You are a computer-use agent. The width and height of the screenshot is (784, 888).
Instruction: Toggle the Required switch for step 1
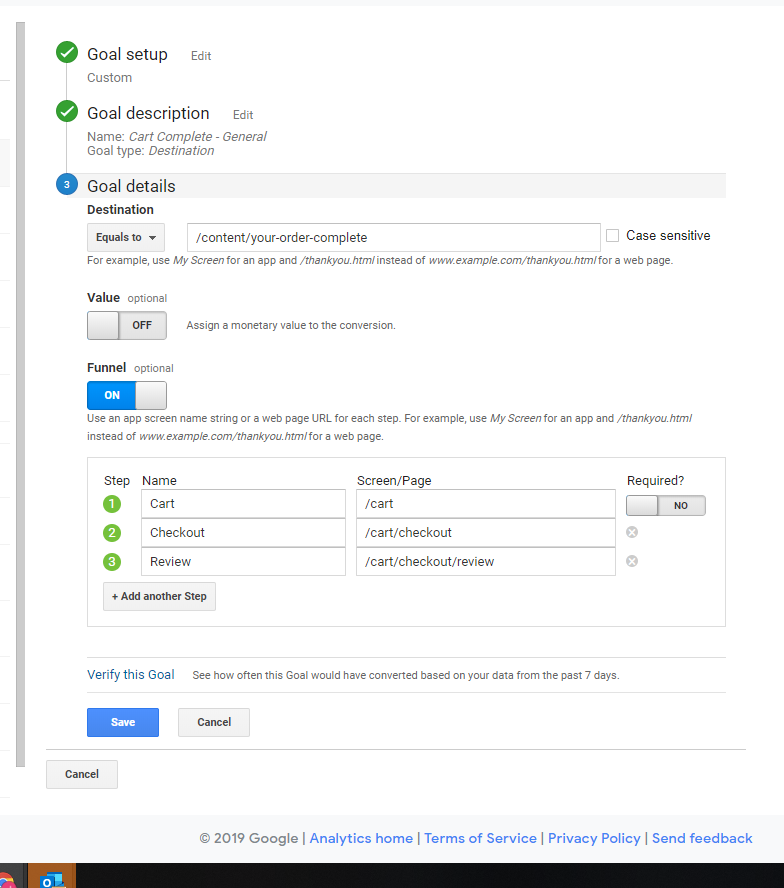coord(666,506)
